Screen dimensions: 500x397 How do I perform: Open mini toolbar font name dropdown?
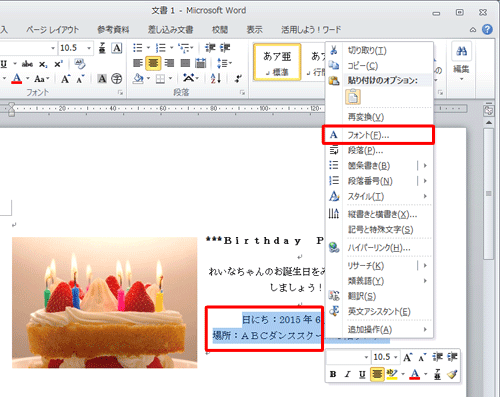point(366,357)
